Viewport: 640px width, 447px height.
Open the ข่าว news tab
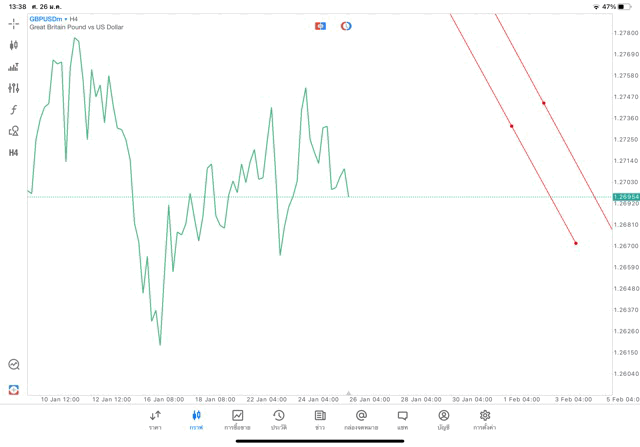pyautogui.click(x=319, y=419)
